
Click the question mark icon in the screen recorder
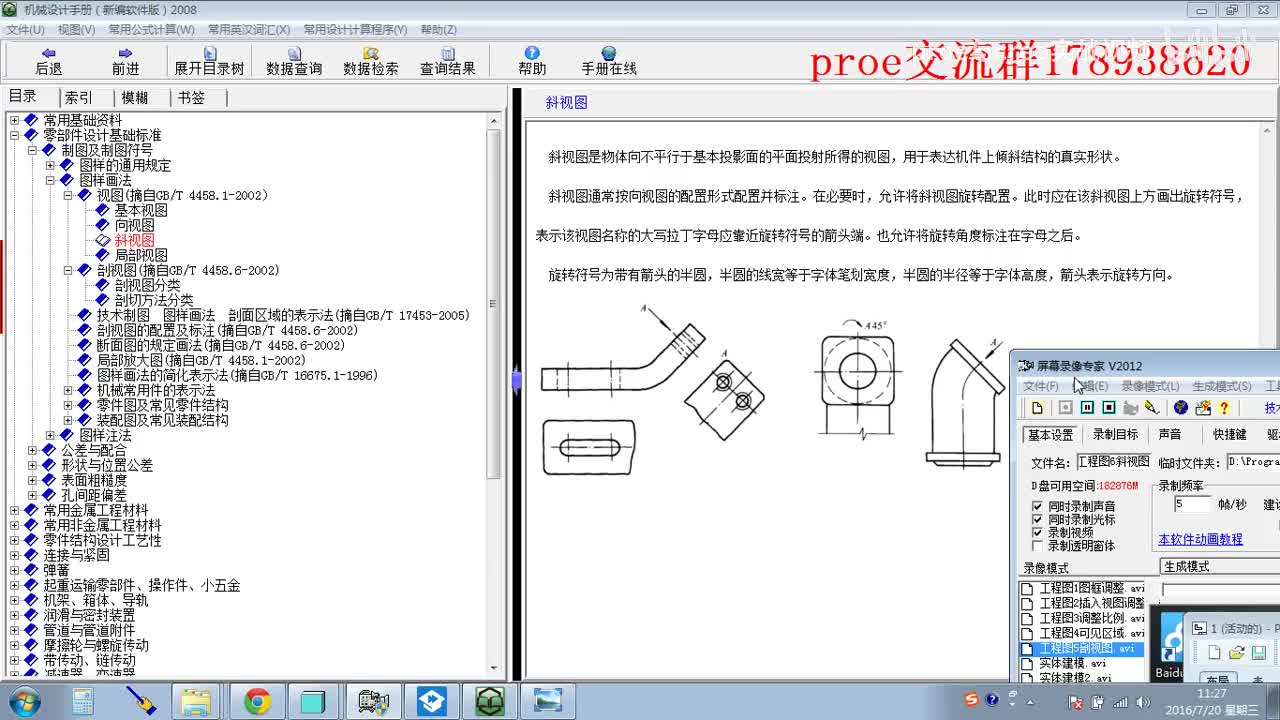point(1224,408)
